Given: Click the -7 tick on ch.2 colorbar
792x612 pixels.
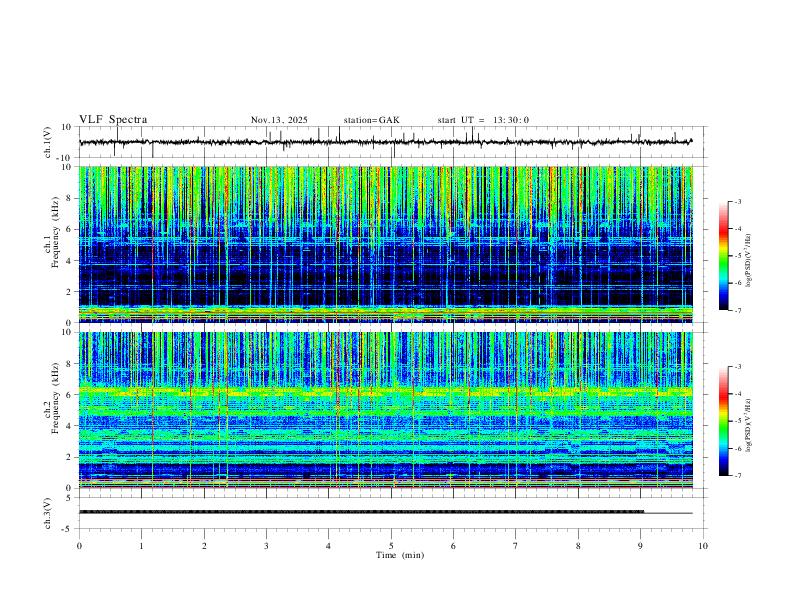Looking at the screenshot, I should pyautogui.click(x=738, y=475).
